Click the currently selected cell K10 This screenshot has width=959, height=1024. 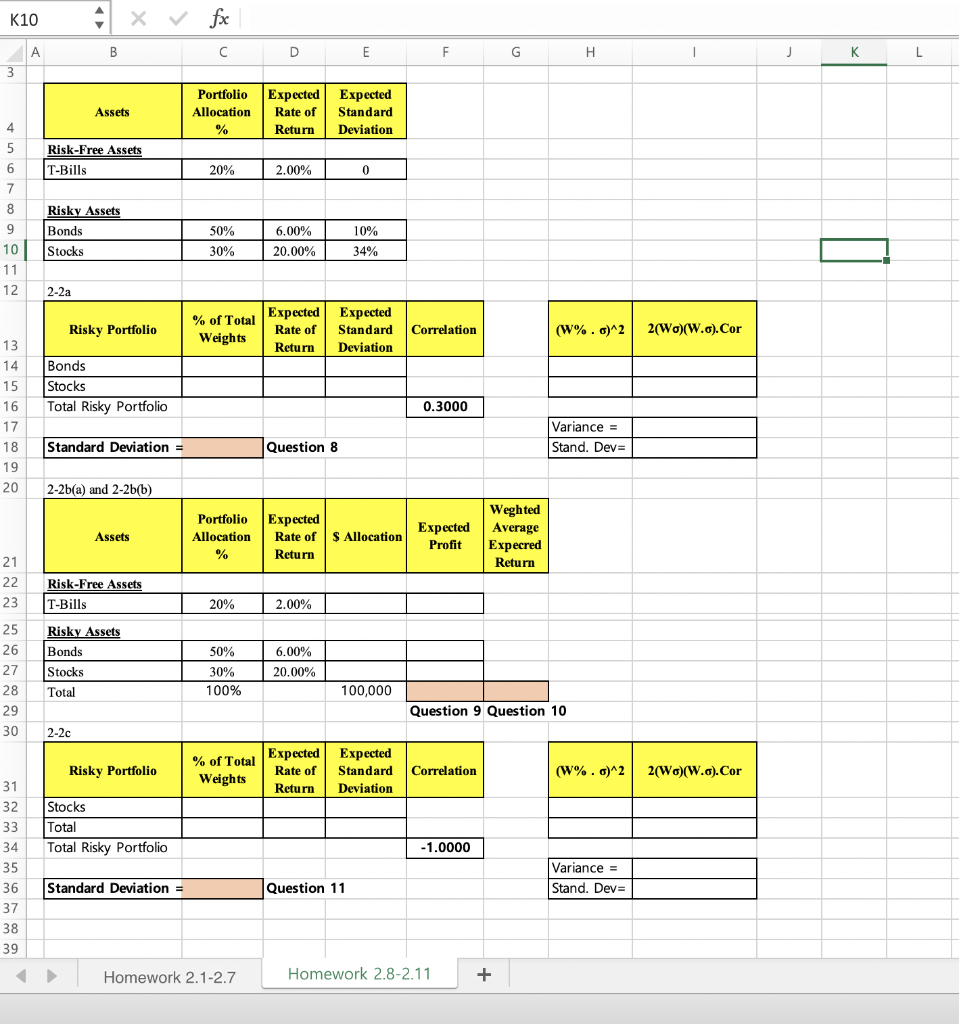coord(854,250)
